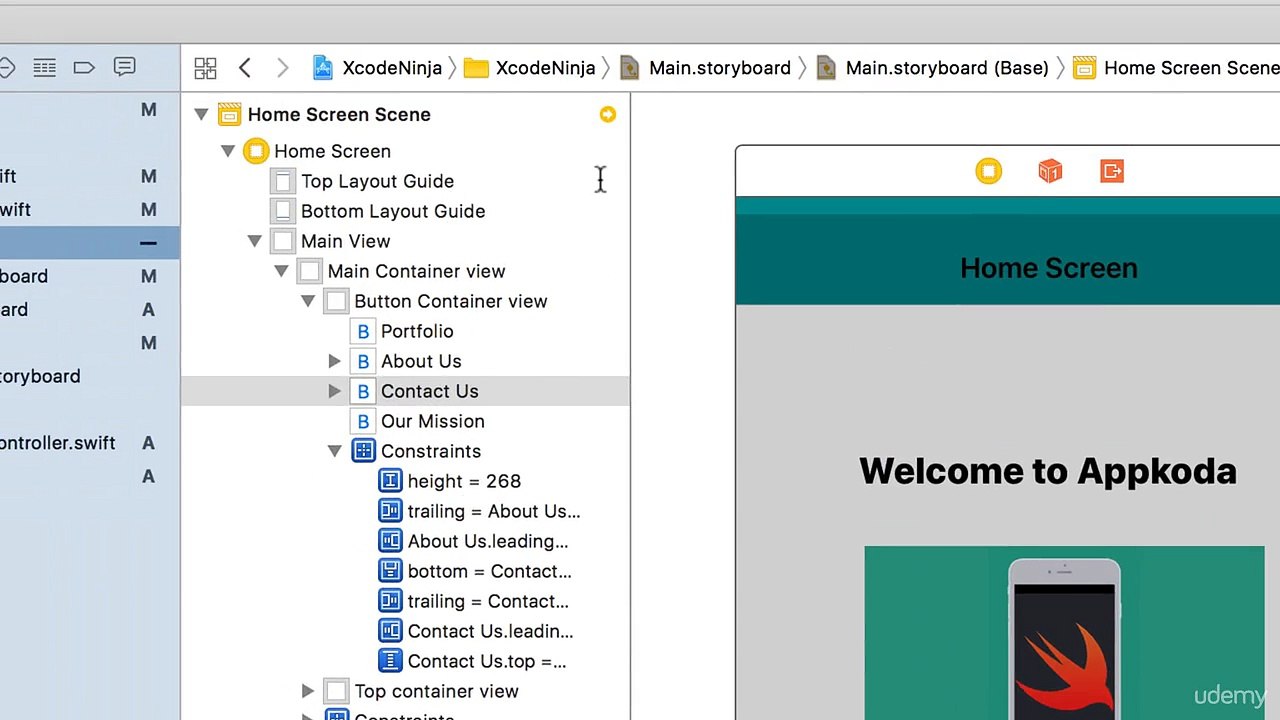Open the Debug navigator icon

click(x=44, y=68)
